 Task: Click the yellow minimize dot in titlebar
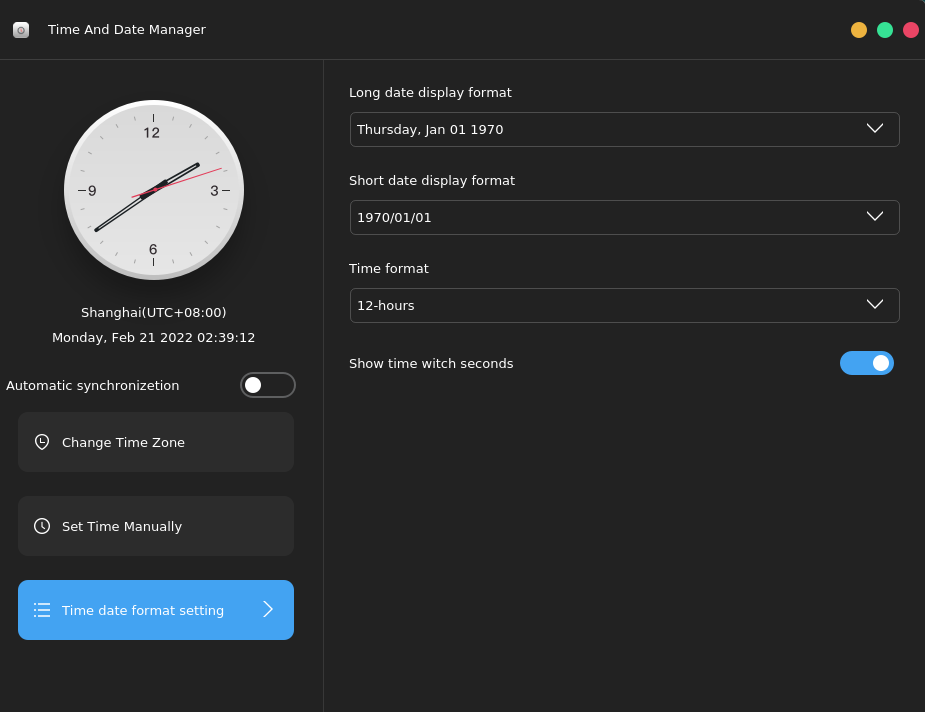pos(858,30)
